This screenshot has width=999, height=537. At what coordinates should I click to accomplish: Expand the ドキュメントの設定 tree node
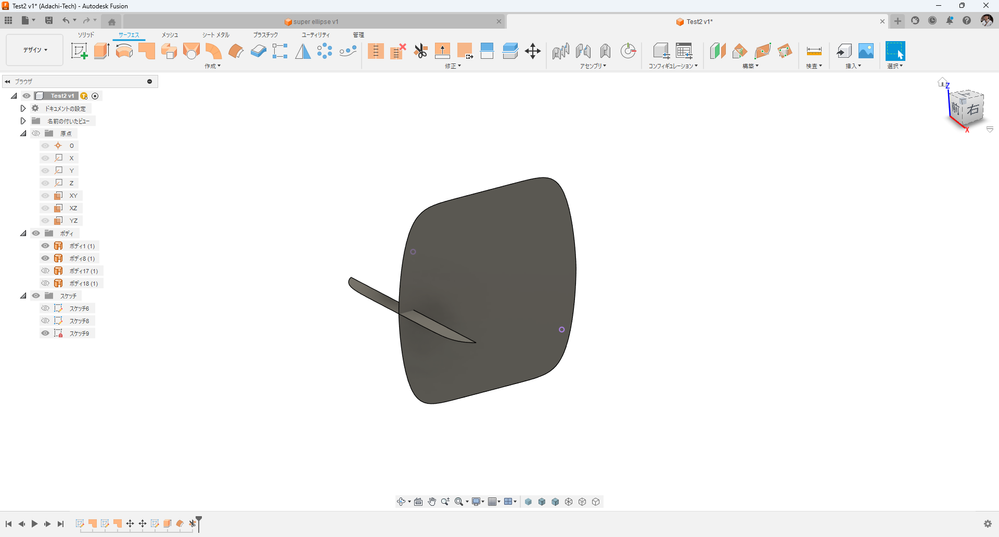tap(24, 108)
